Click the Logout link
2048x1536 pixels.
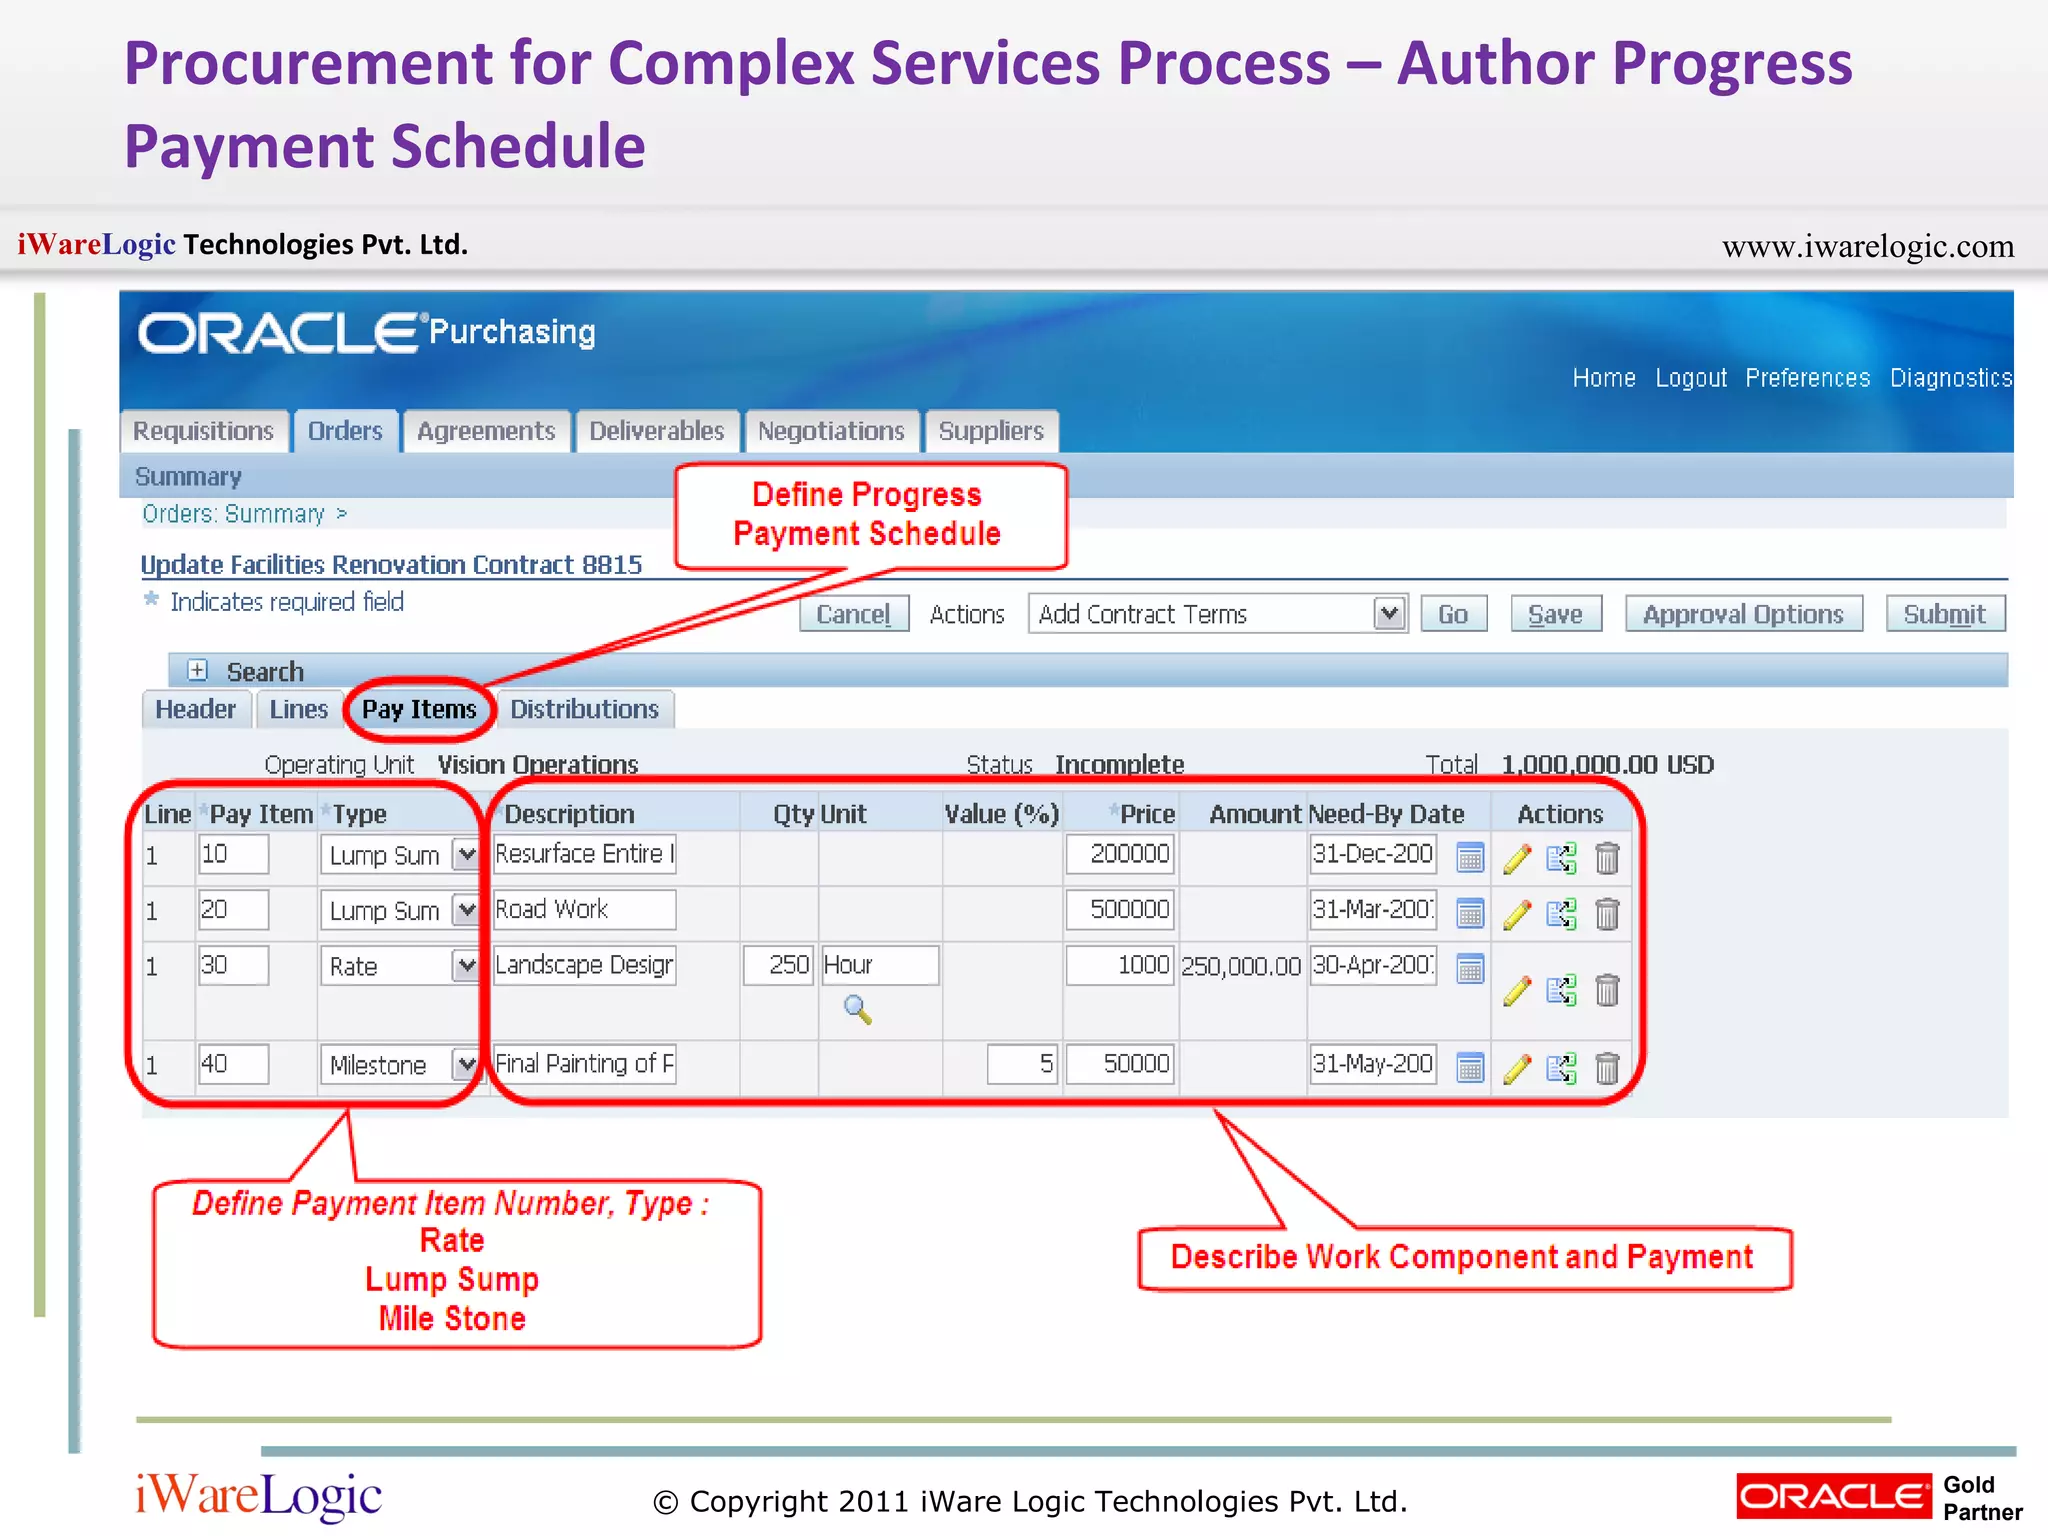[x=1691, y=378]
